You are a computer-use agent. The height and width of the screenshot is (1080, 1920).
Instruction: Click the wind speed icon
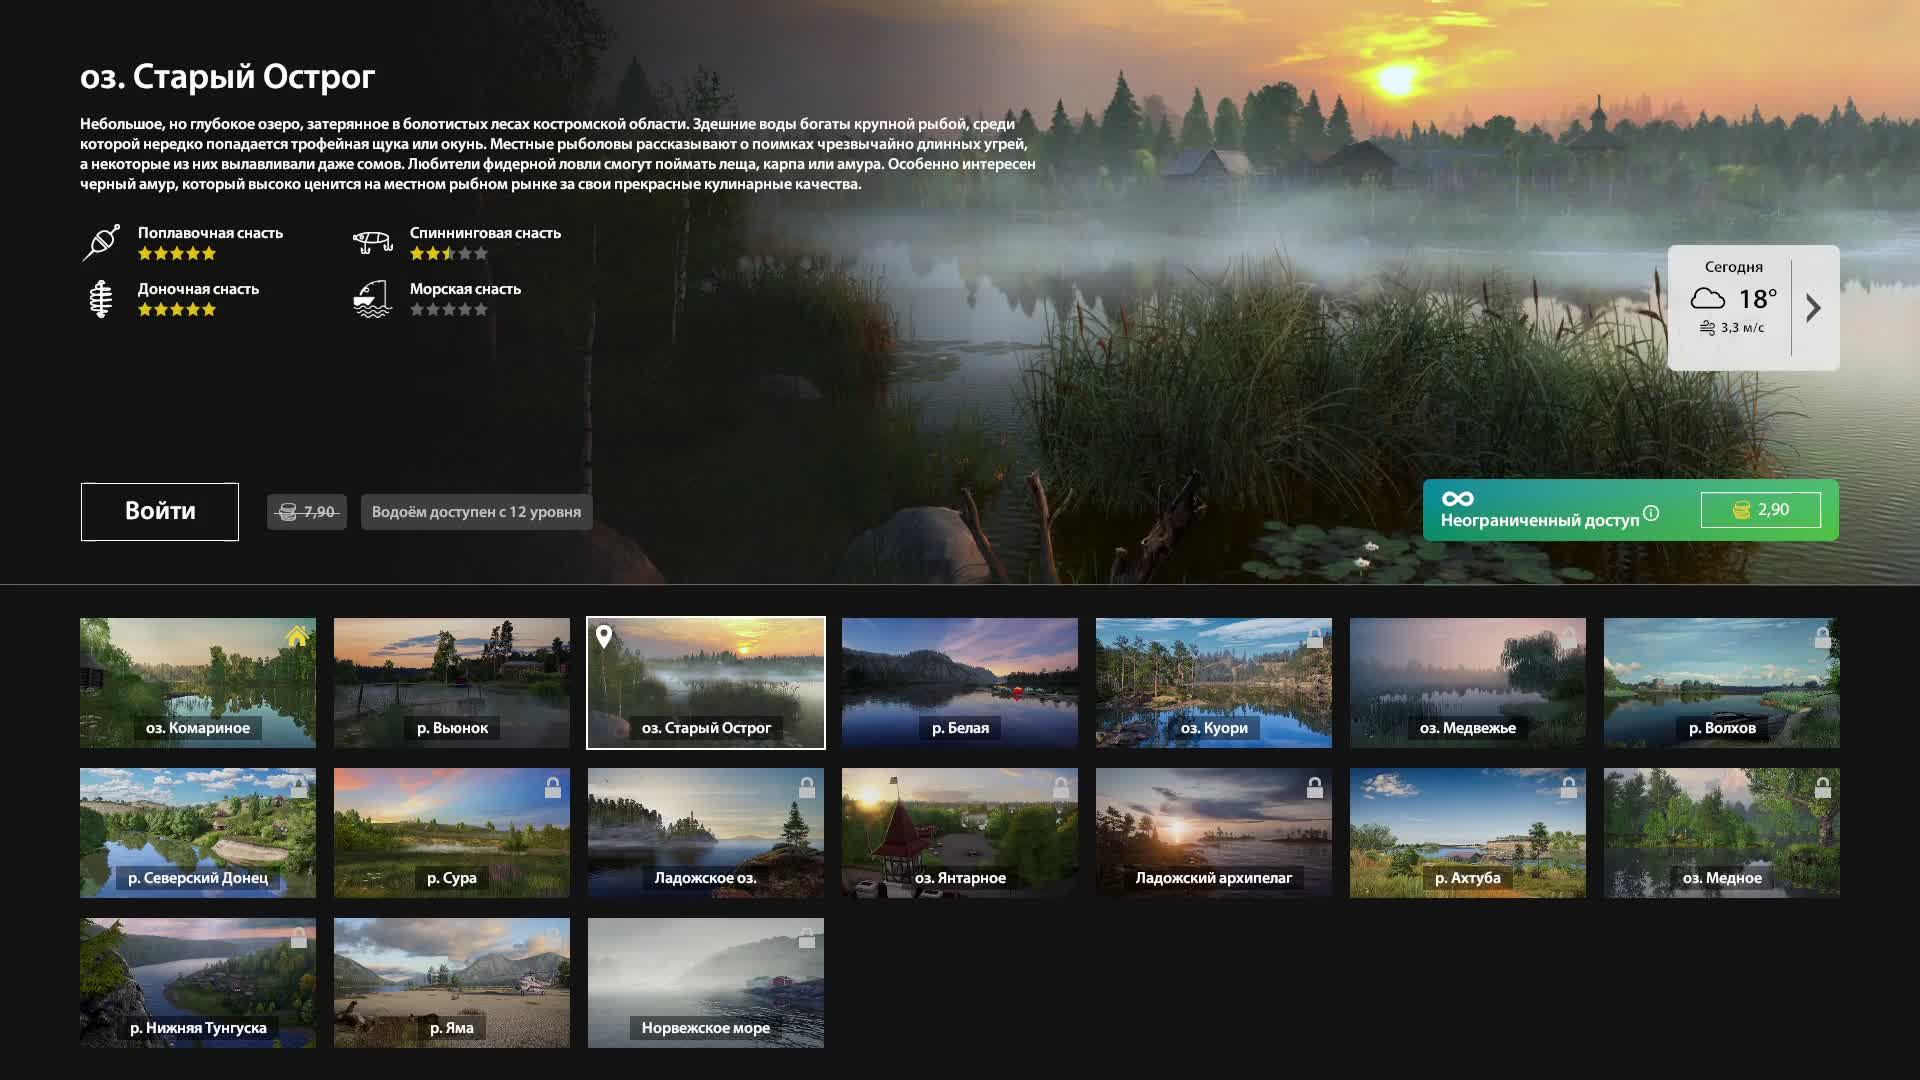[x=1708, y=328]
